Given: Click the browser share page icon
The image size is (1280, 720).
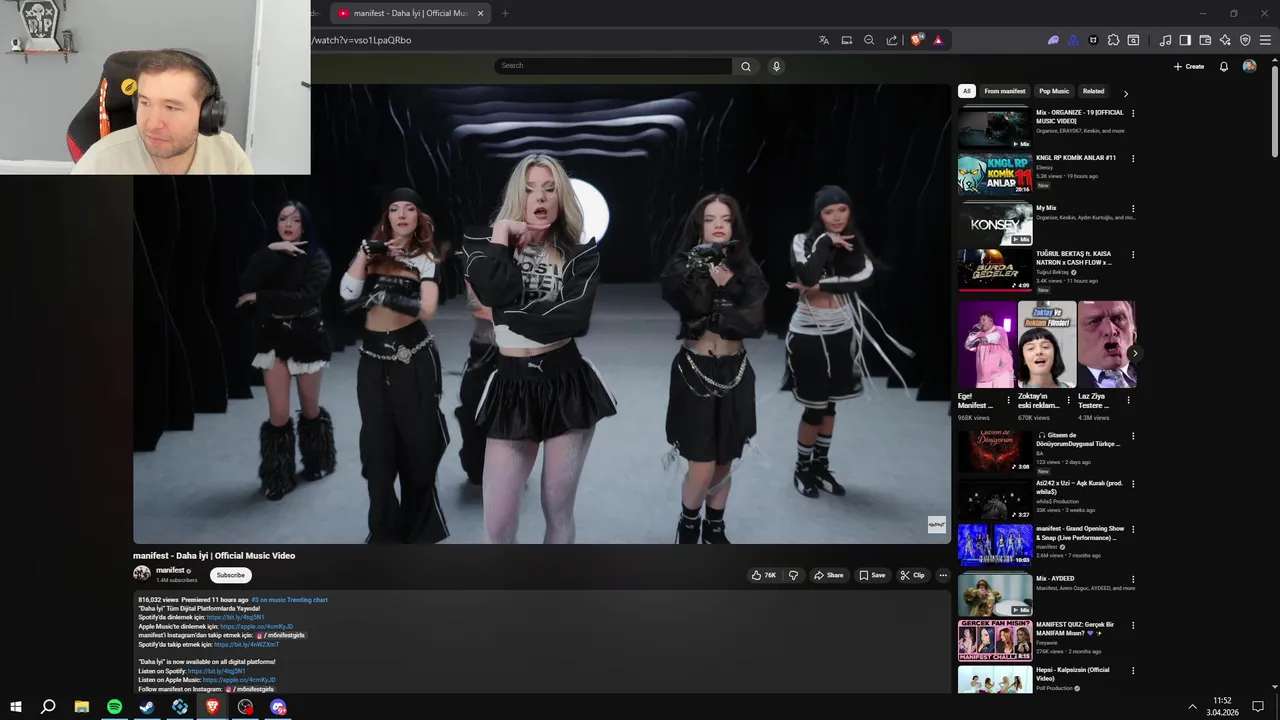Looking at the screenshot, I should tap(892, 40).
